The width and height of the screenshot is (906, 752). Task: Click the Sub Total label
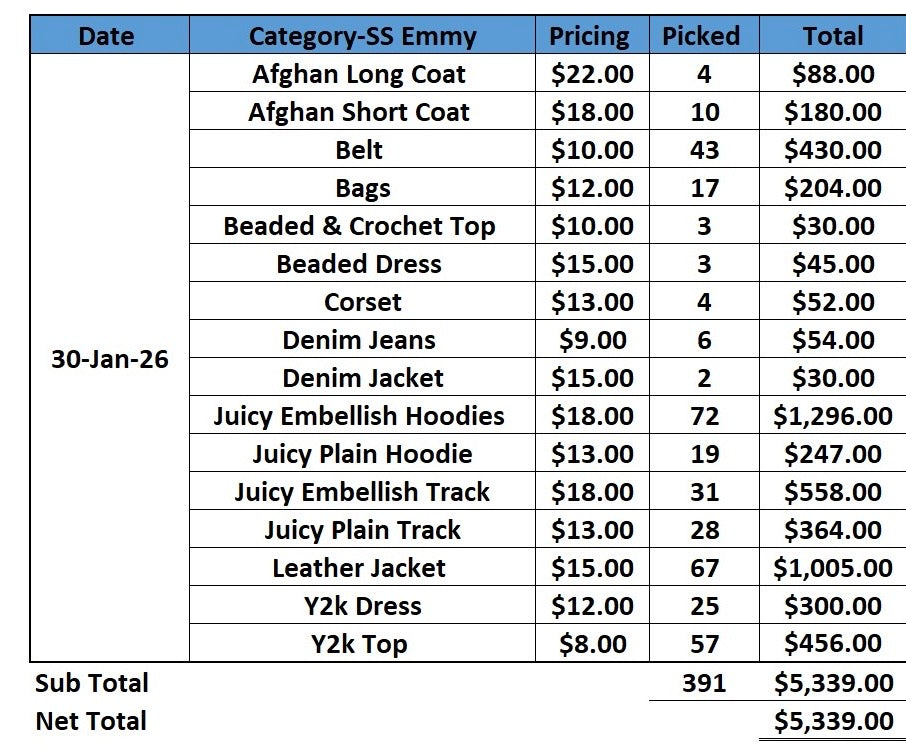pos(92,683)
